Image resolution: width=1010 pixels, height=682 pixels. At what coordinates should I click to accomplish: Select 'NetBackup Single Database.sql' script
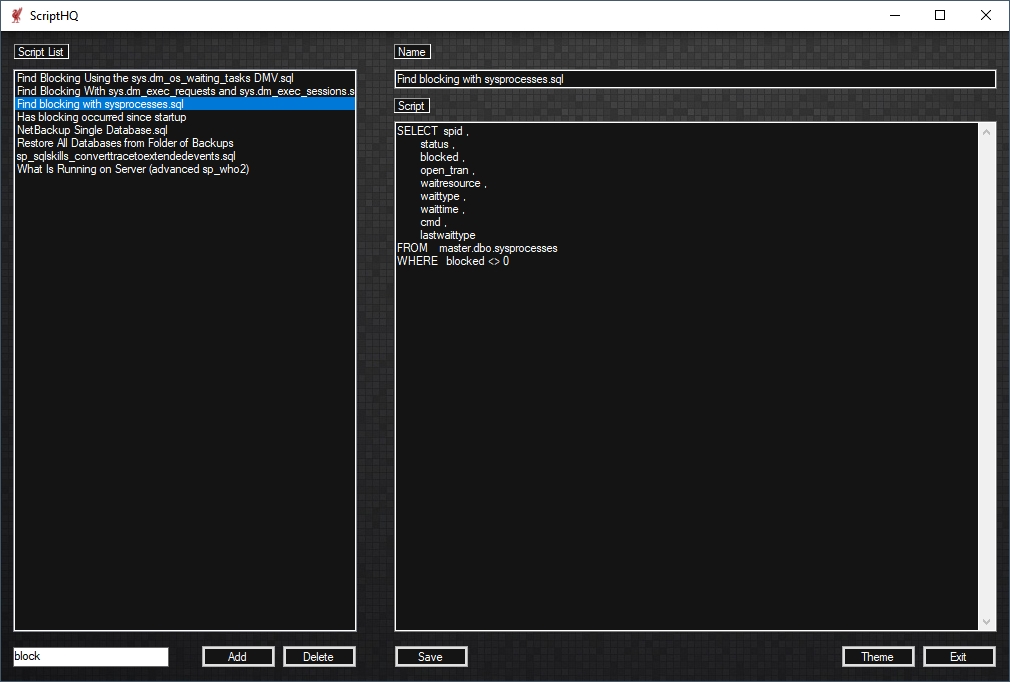pyautogui.click(x=92, y=130)
